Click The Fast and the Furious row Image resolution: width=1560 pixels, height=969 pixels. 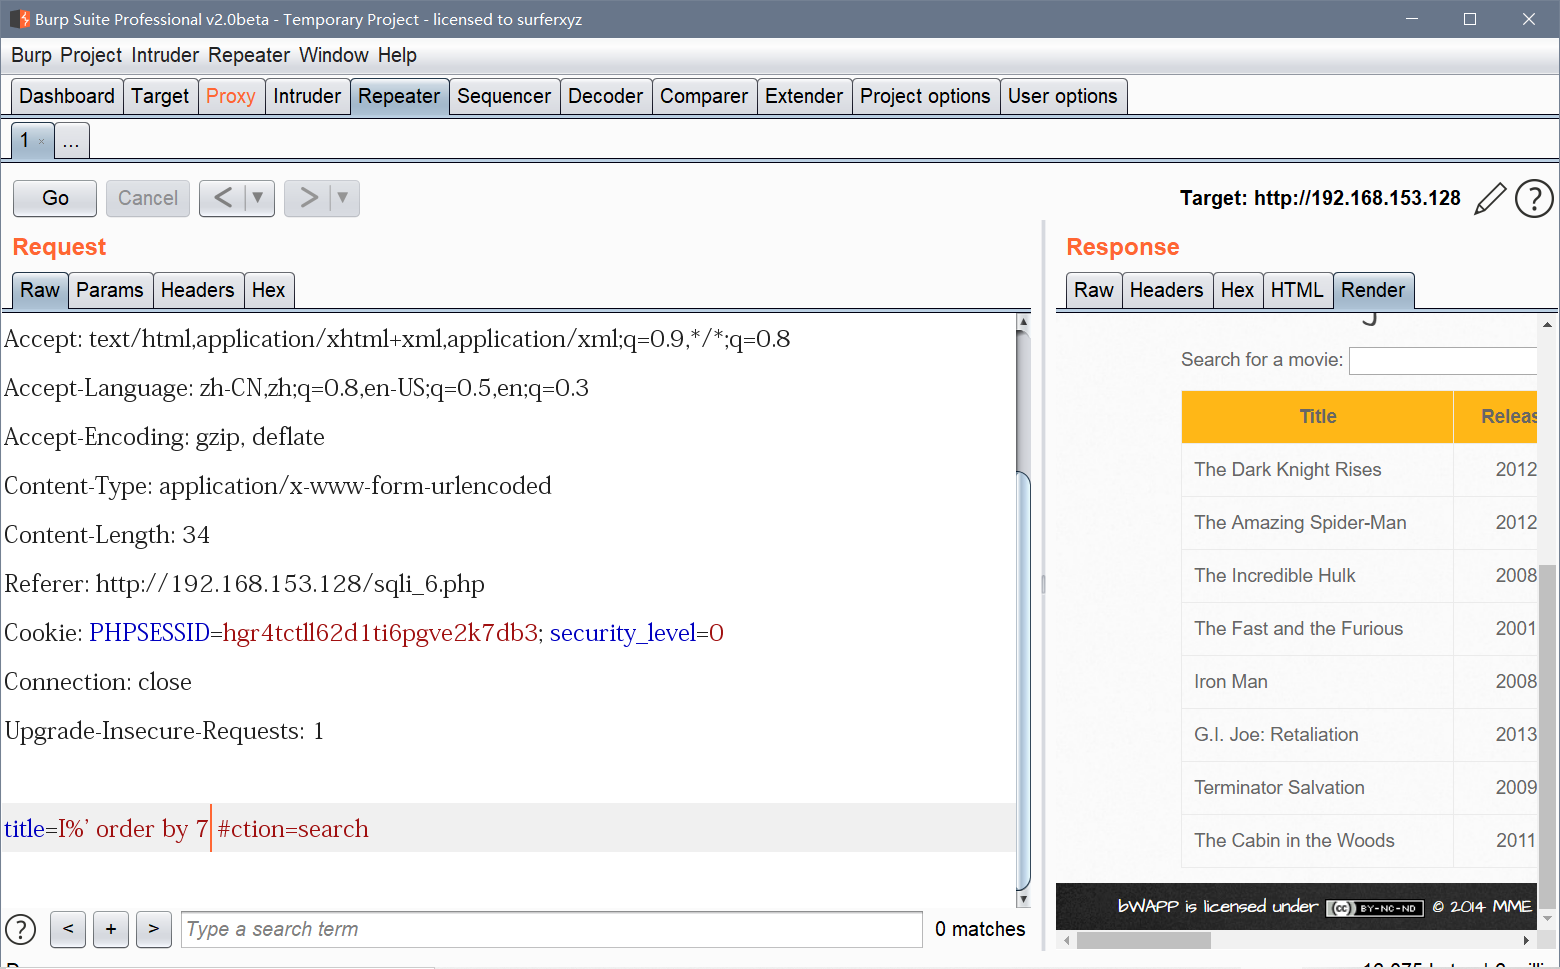click(x=1359, y=629)
